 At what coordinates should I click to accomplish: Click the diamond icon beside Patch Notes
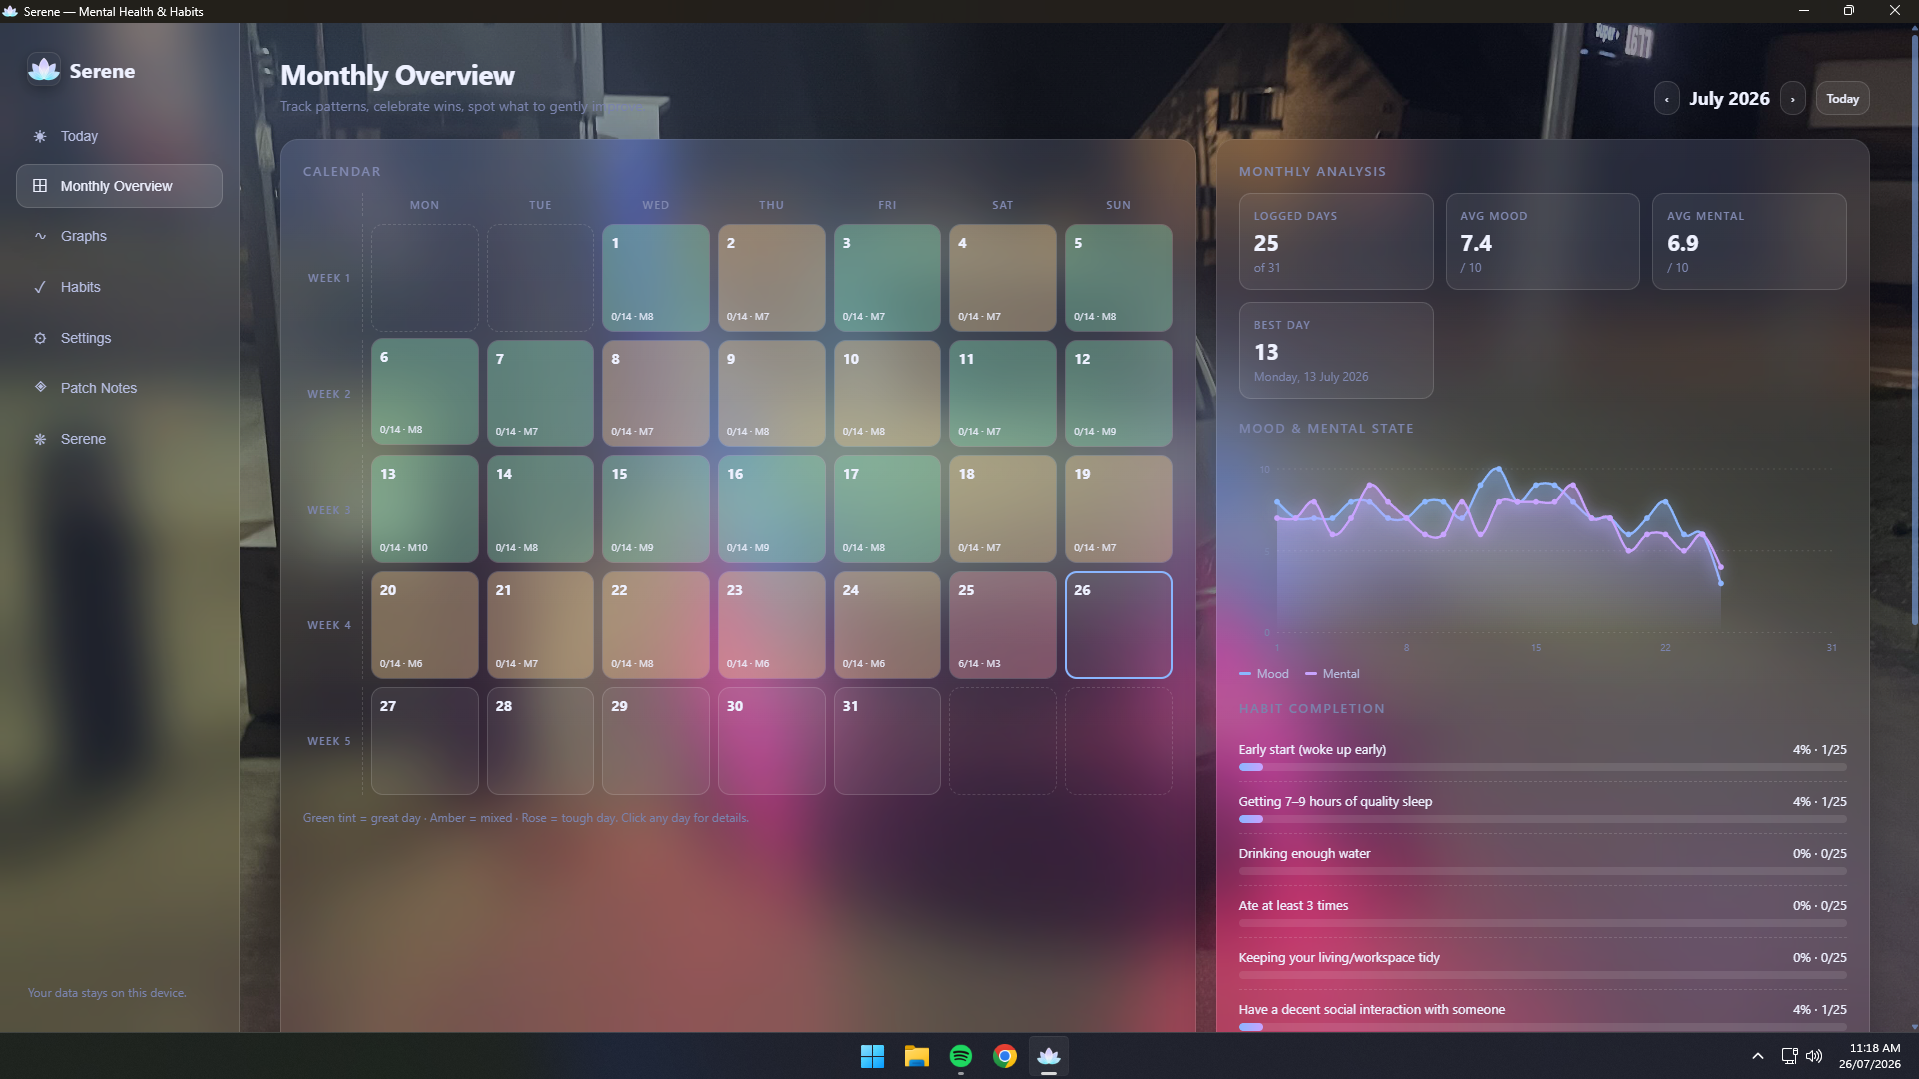coord(40,387)
